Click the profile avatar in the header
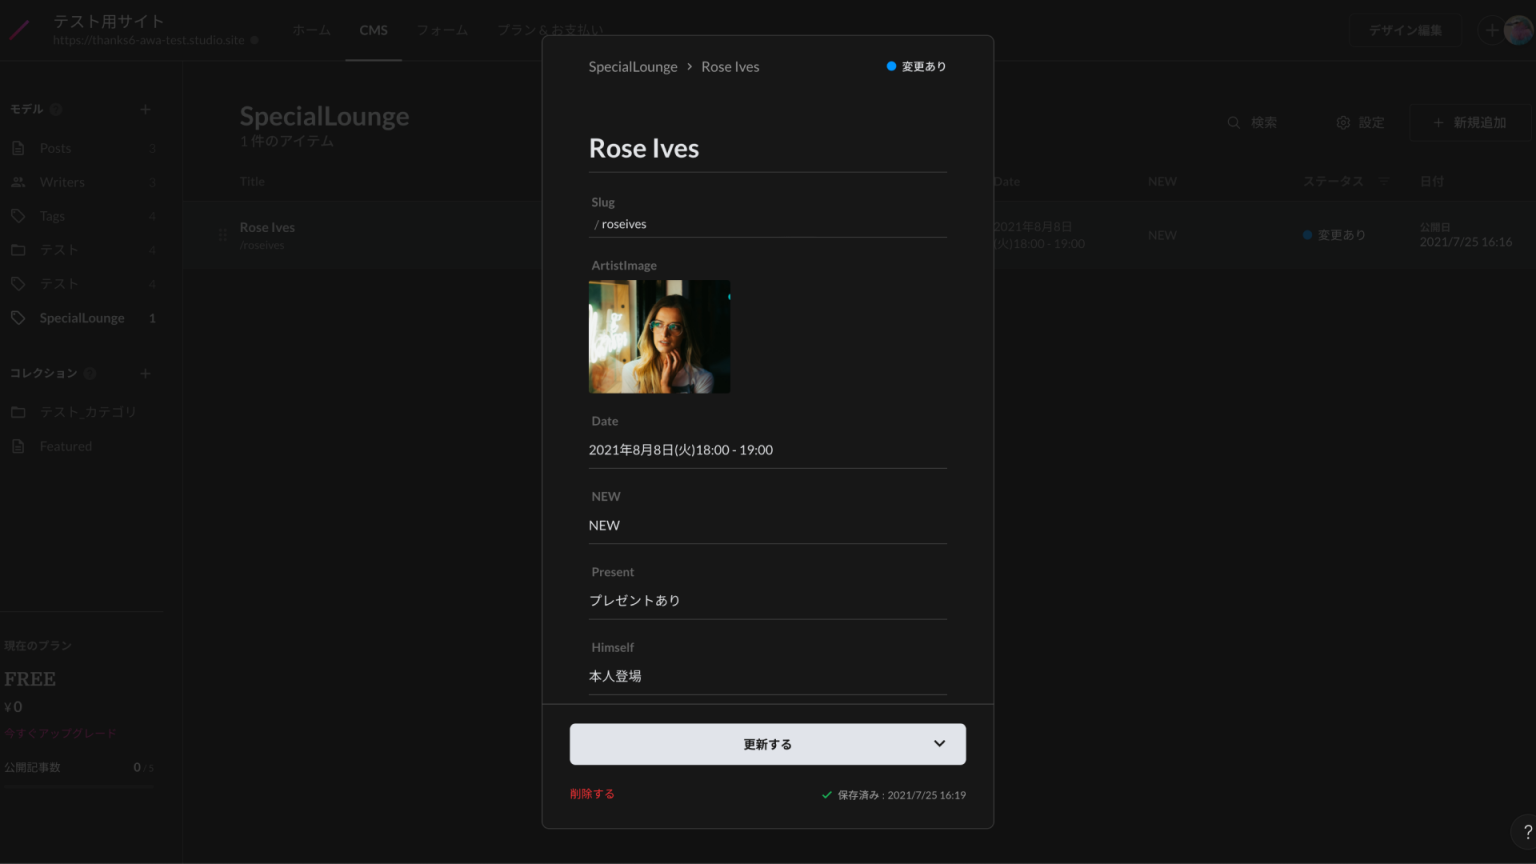1536x864 pixels. tap(1518, 29)
